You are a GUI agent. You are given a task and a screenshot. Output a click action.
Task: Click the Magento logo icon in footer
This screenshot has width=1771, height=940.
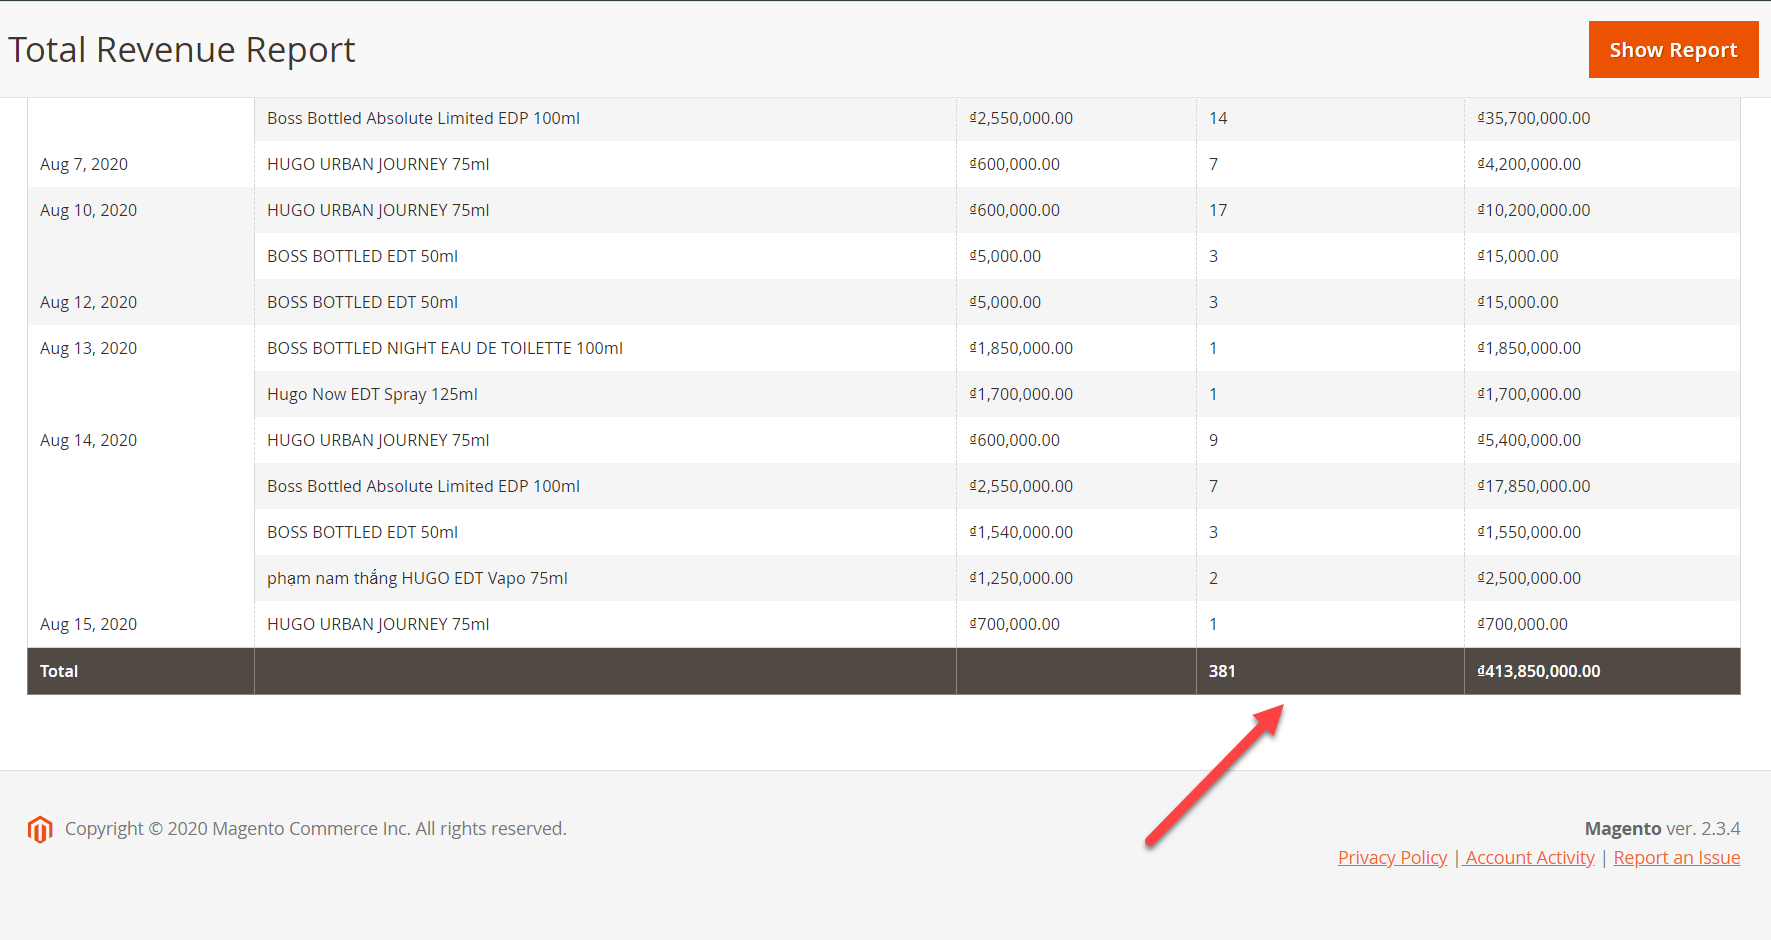[40, 829]
